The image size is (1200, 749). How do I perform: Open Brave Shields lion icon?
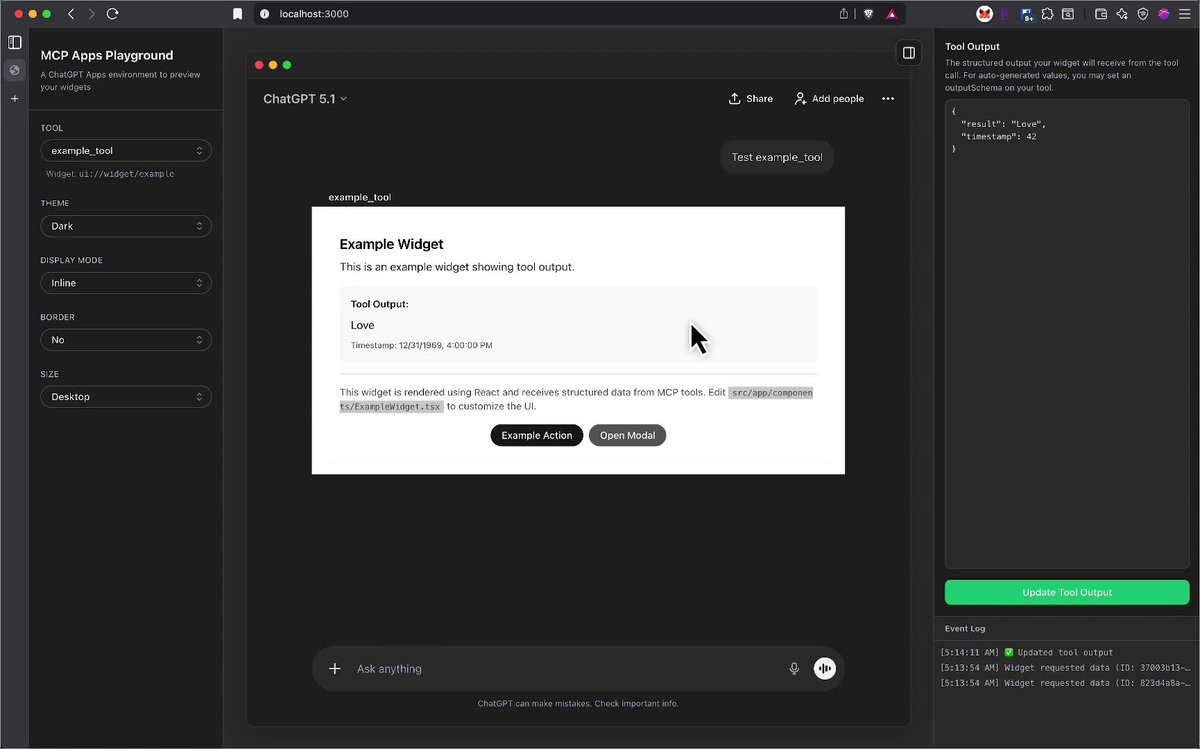point(867,14)
